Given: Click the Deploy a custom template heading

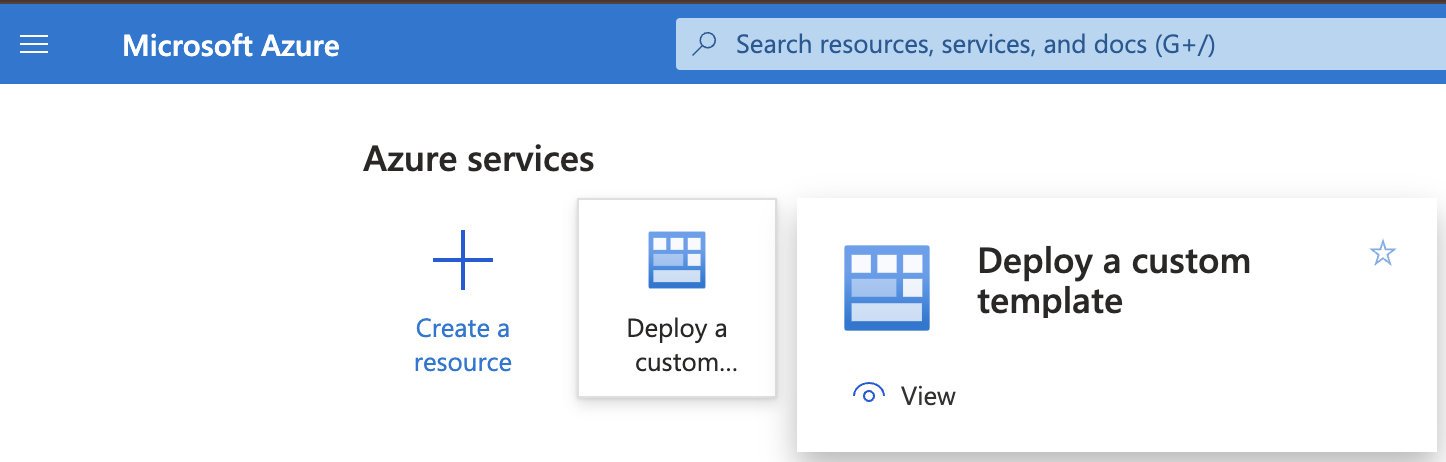Looking at the screenshot, I should (1114, 280).
